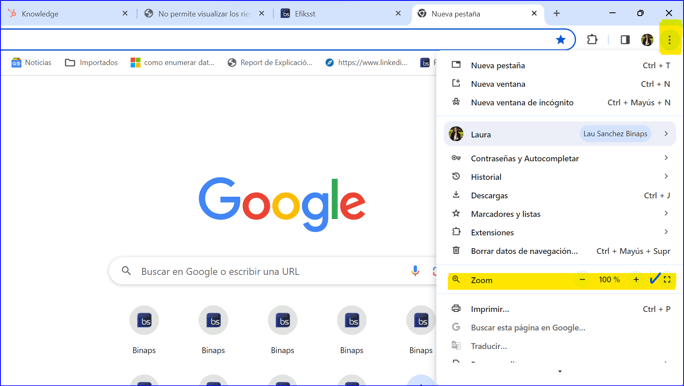Image resolution: width=684 pixels, height=386 pixels.
Task: Click the Google logo
Action: (x=282, y=204)
